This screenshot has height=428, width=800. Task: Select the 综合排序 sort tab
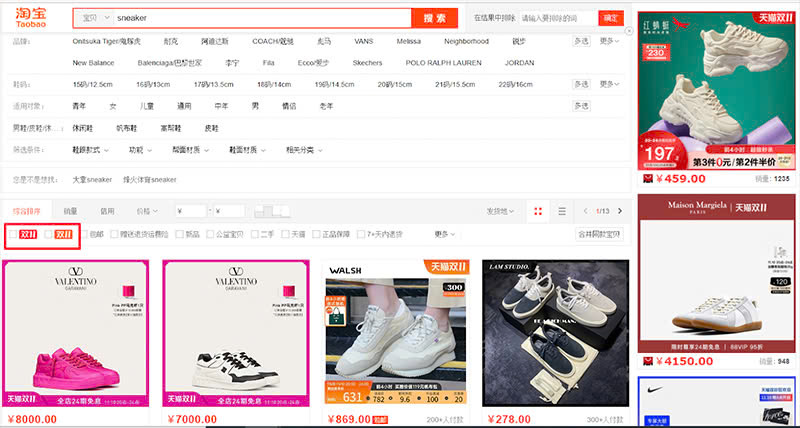click(27, 211)
